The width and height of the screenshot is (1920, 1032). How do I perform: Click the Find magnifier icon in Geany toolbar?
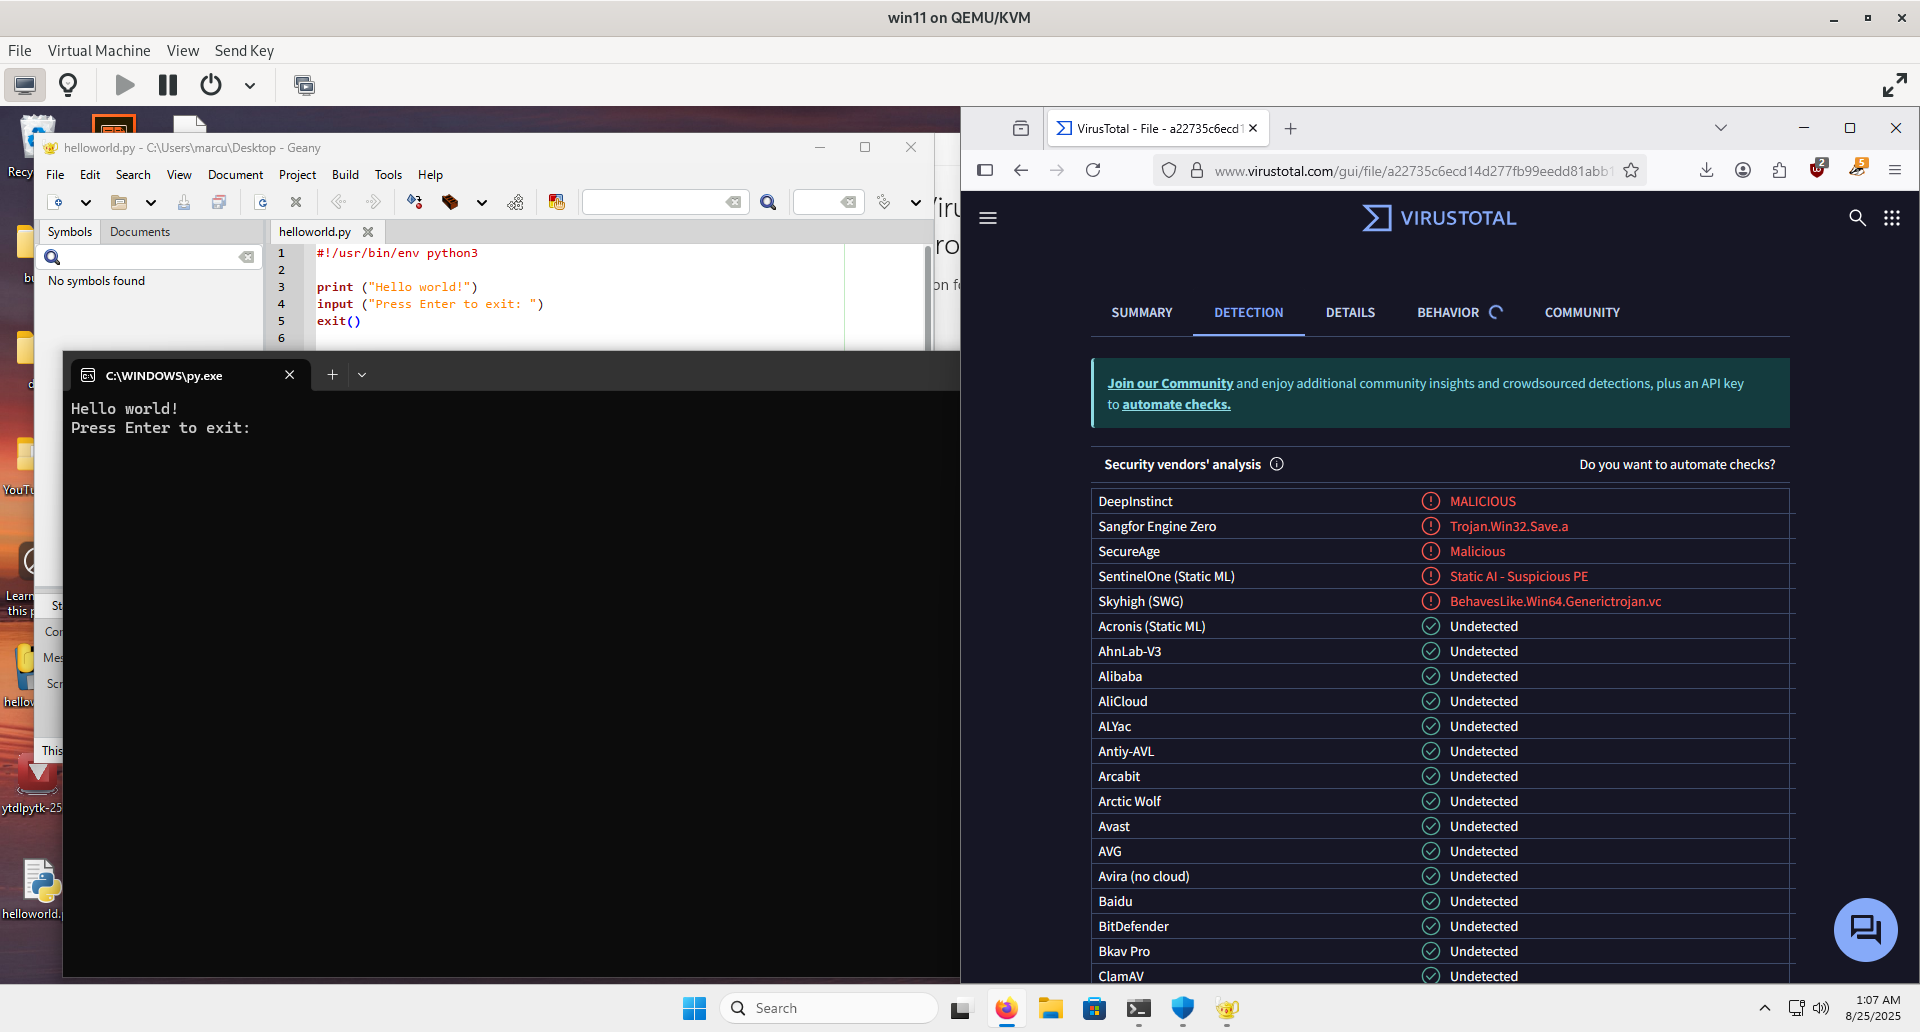point(768,202)
